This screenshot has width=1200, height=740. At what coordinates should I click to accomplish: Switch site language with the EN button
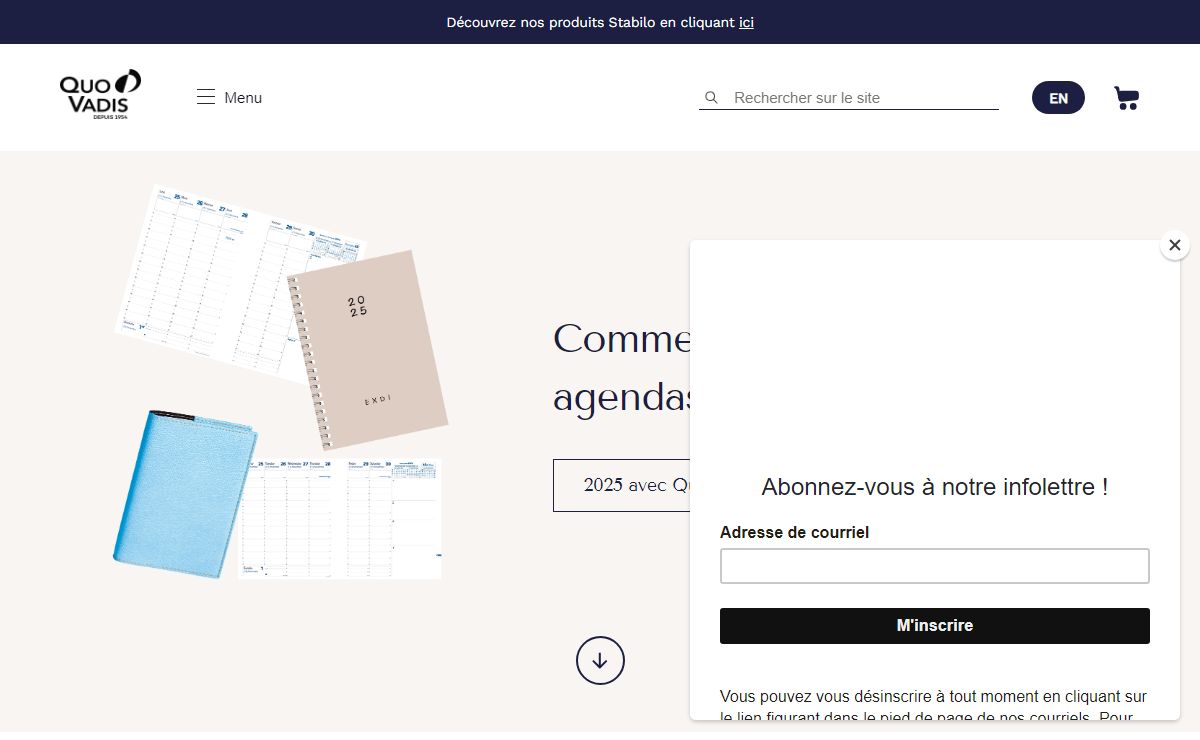[1058, 98]
